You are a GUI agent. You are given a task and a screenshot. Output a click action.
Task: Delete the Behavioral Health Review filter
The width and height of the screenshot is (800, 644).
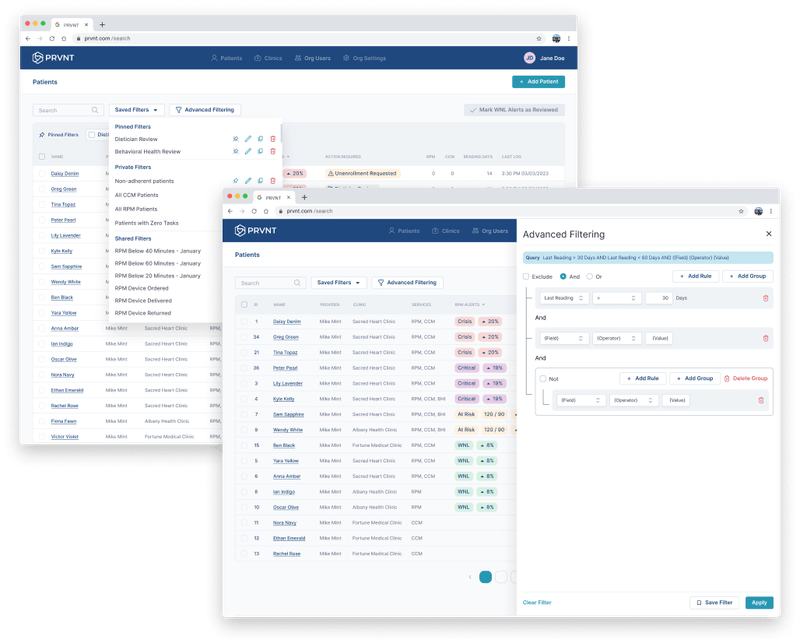pos(273,151)
